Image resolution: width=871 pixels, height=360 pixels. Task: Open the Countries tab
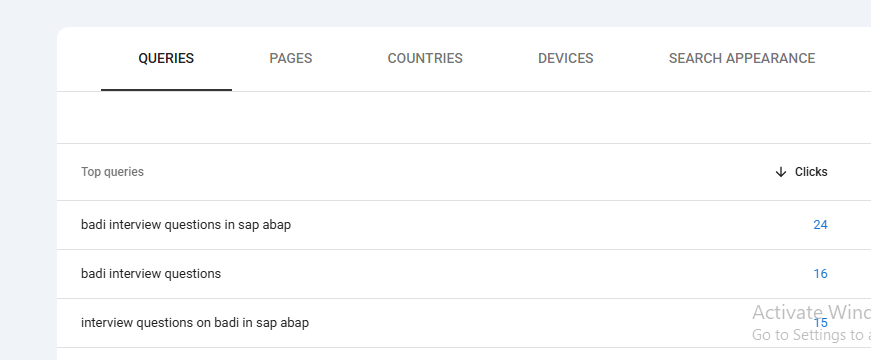[425, 58]
